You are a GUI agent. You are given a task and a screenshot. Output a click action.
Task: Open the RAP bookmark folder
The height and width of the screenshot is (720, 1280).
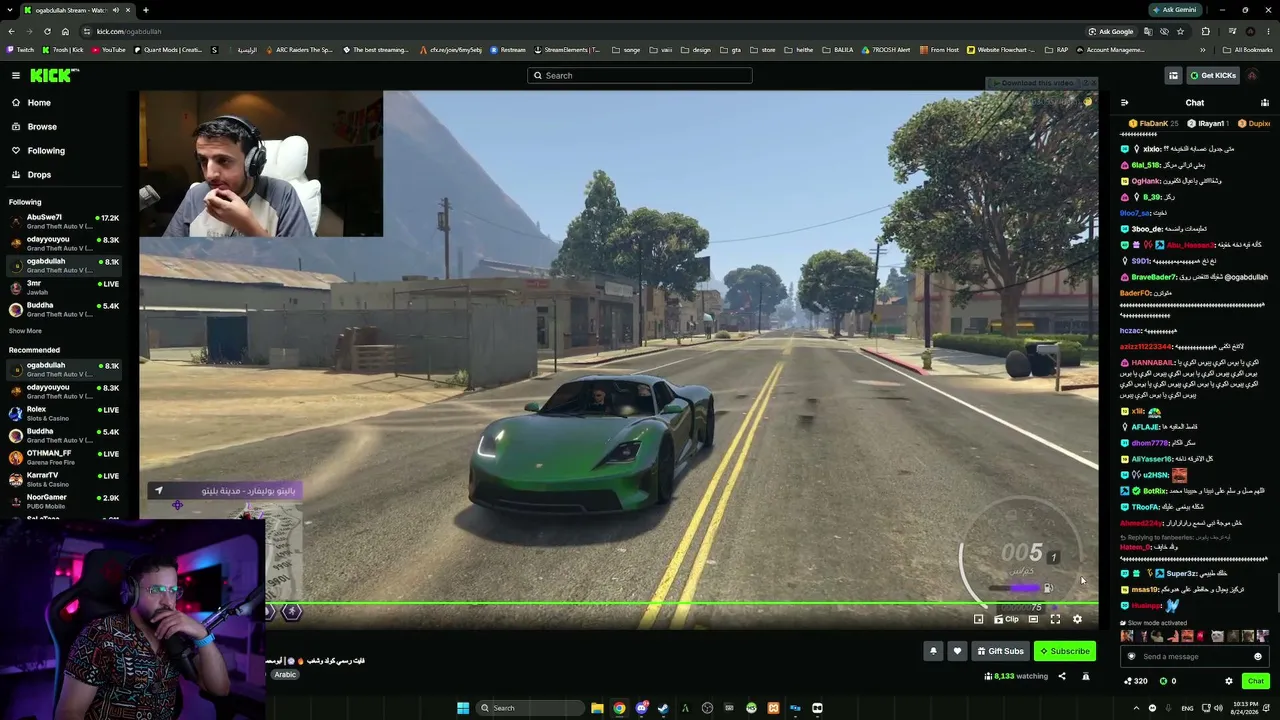[x=1056, y=49]
